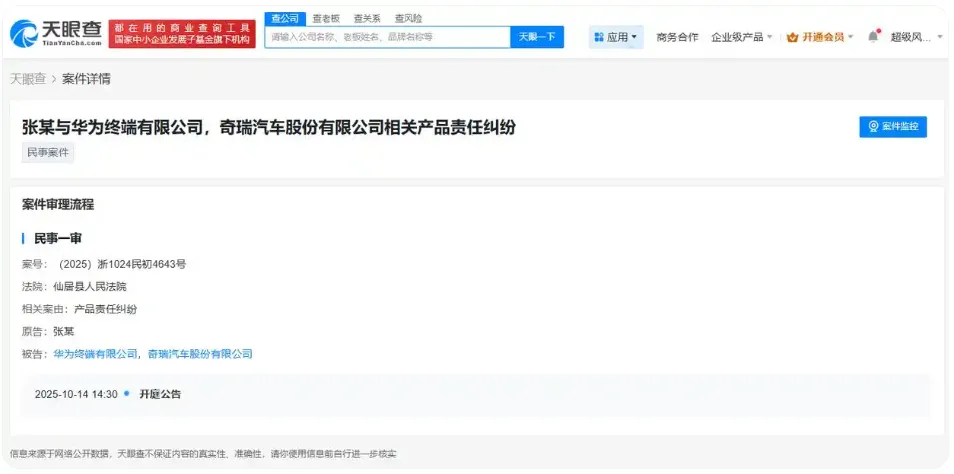Open the 华为终端有限公司 defendant link

[x=96, y=354]
